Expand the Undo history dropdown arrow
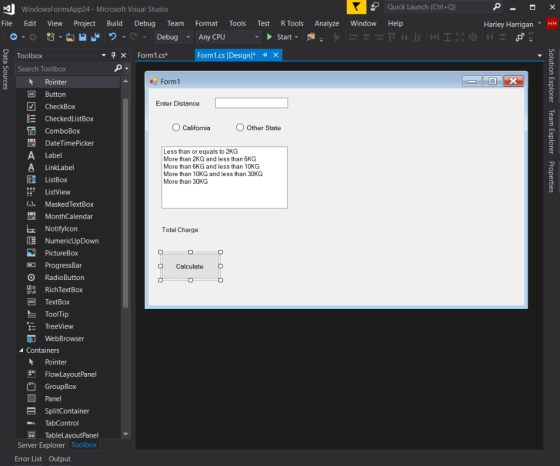This screenshot has width=560, height=466. coord(124,37)
